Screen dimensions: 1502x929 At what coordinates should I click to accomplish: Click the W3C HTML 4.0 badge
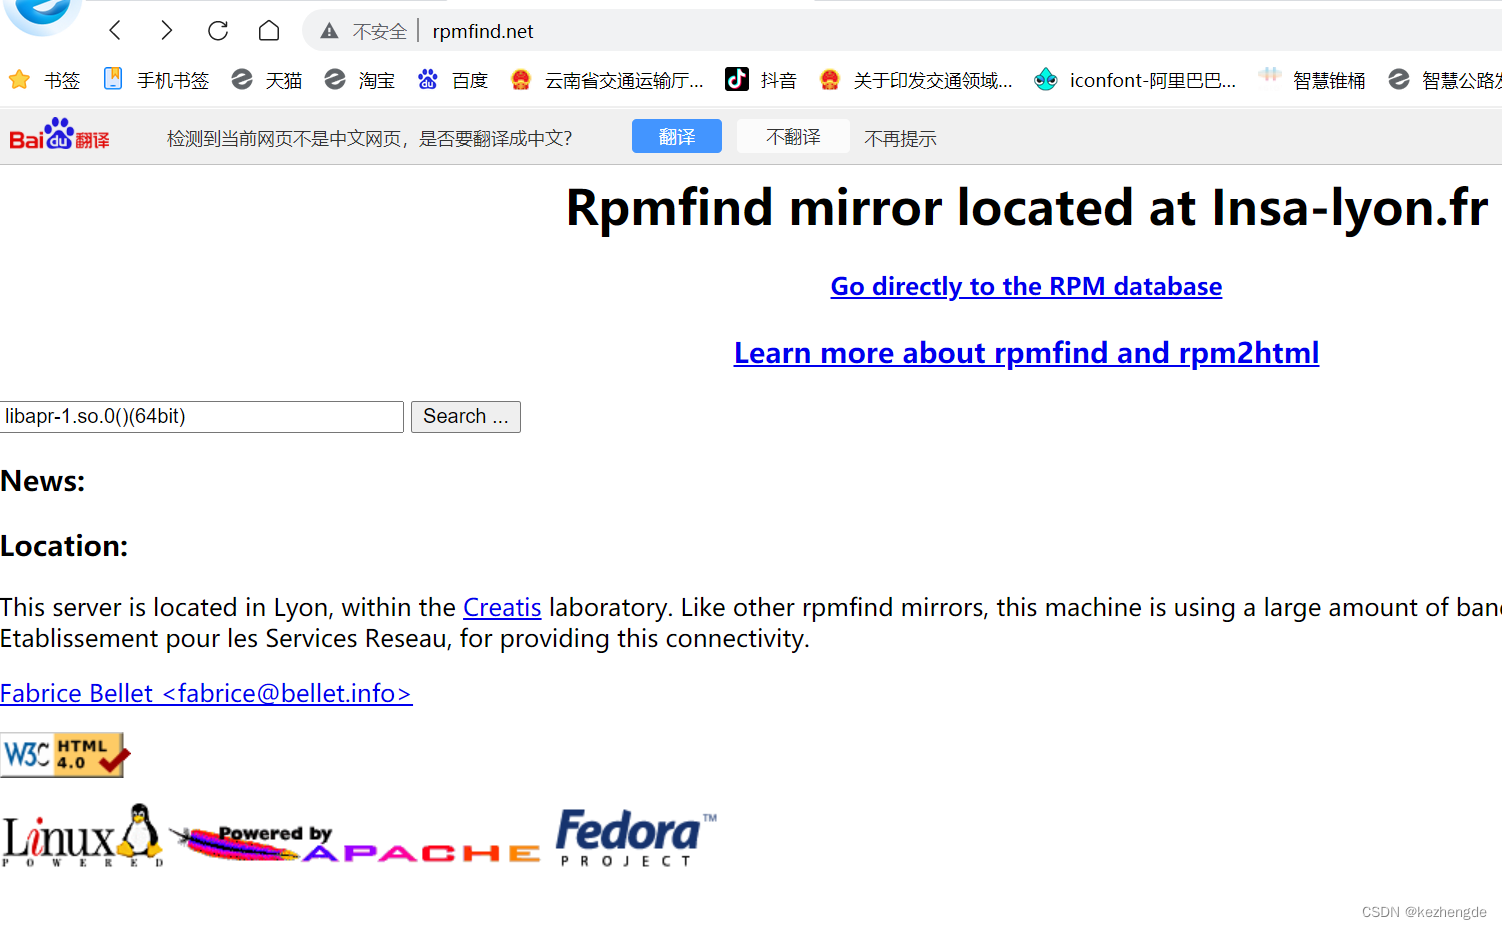pos(64,755)
